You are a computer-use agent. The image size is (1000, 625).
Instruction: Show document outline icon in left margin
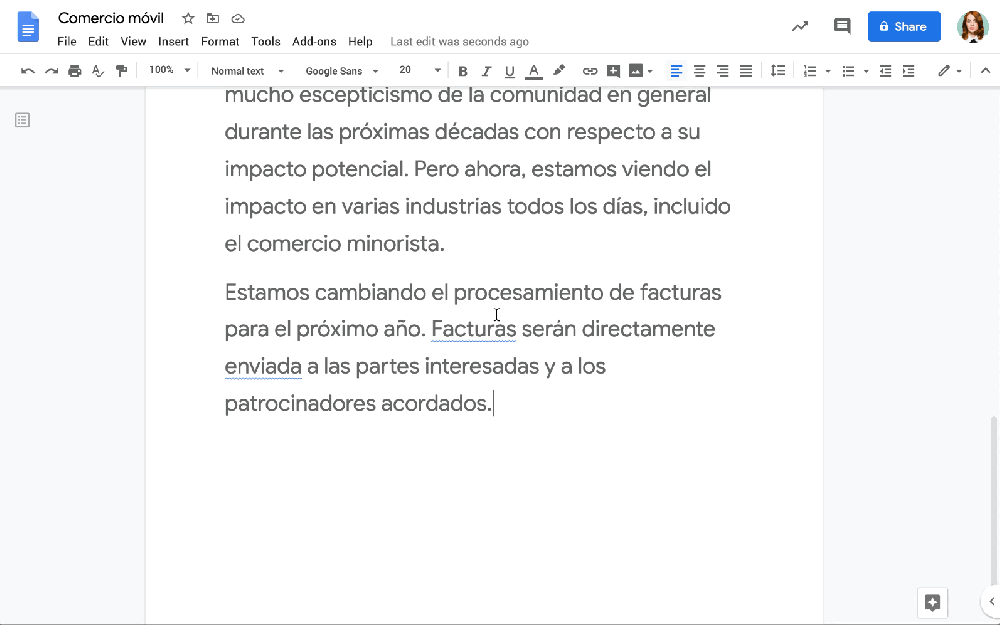click(22, 120)
